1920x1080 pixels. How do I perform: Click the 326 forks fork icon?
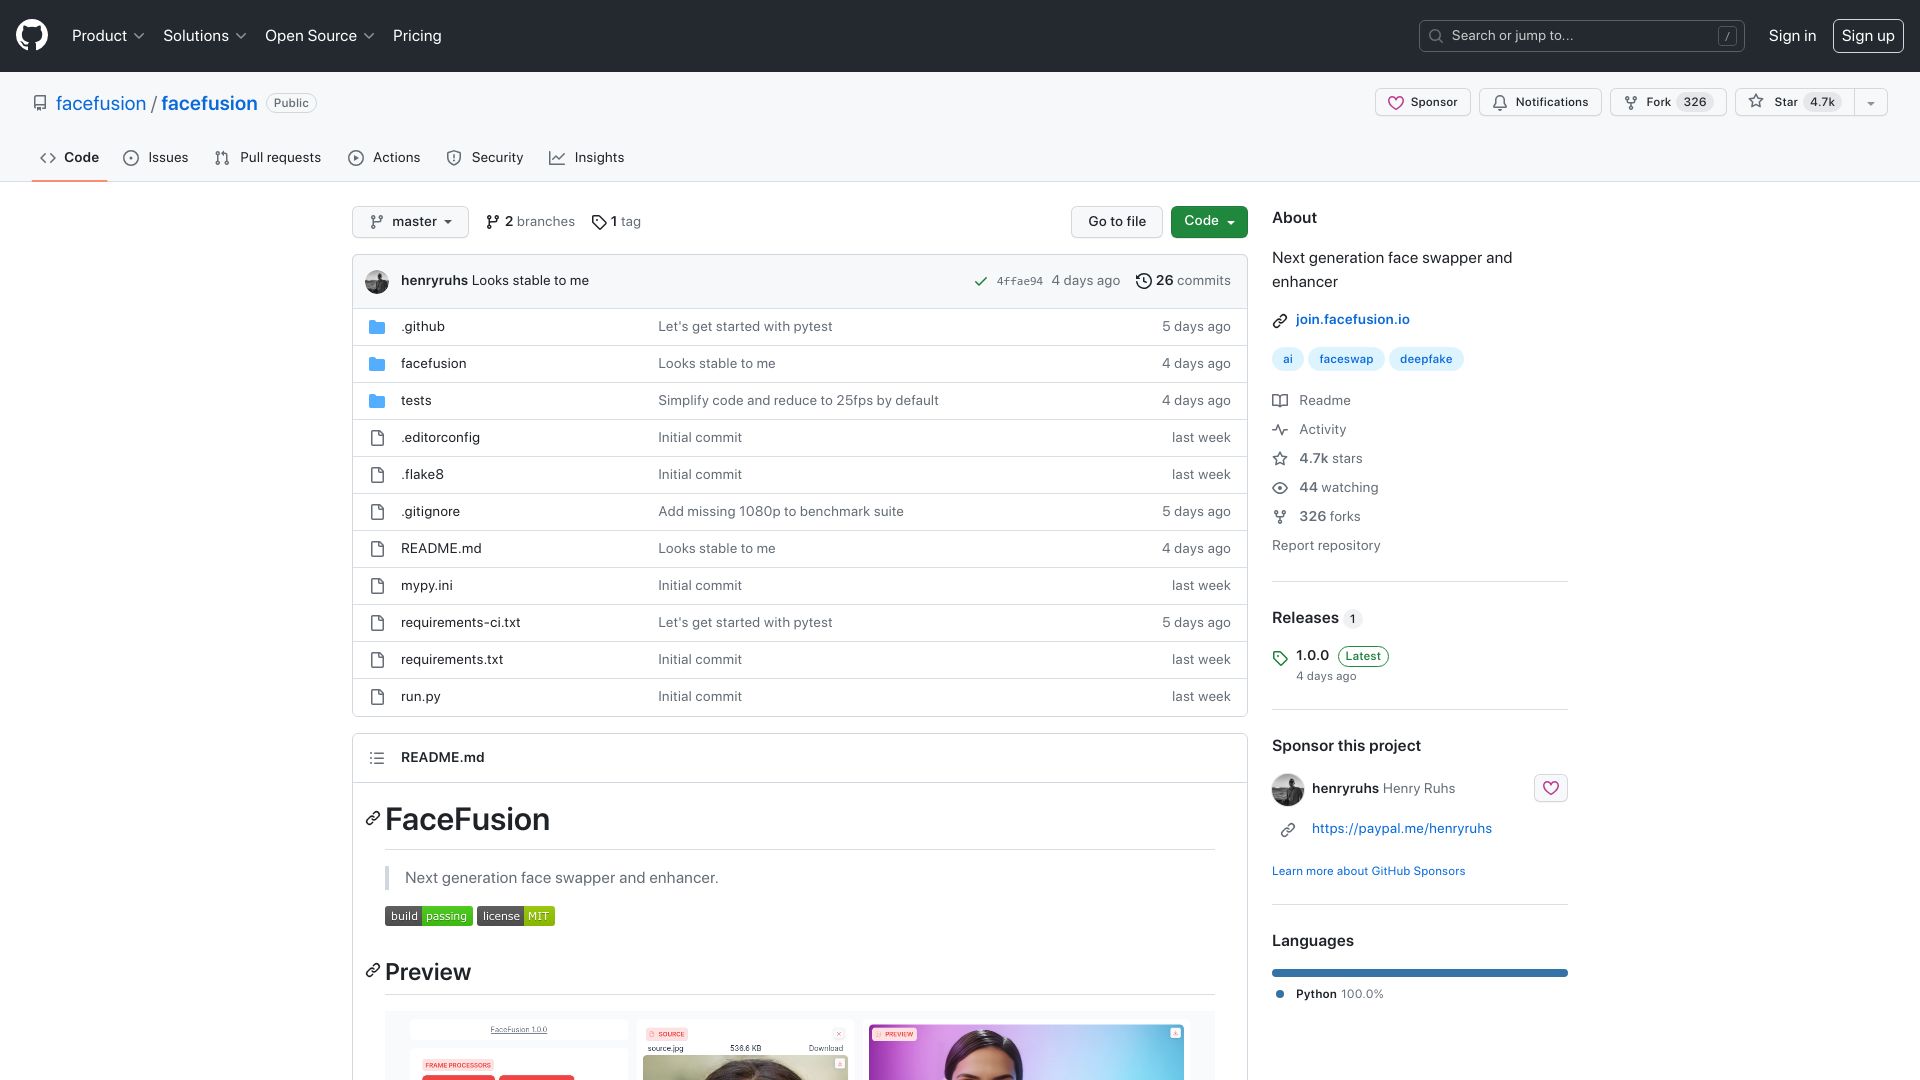1280,517
